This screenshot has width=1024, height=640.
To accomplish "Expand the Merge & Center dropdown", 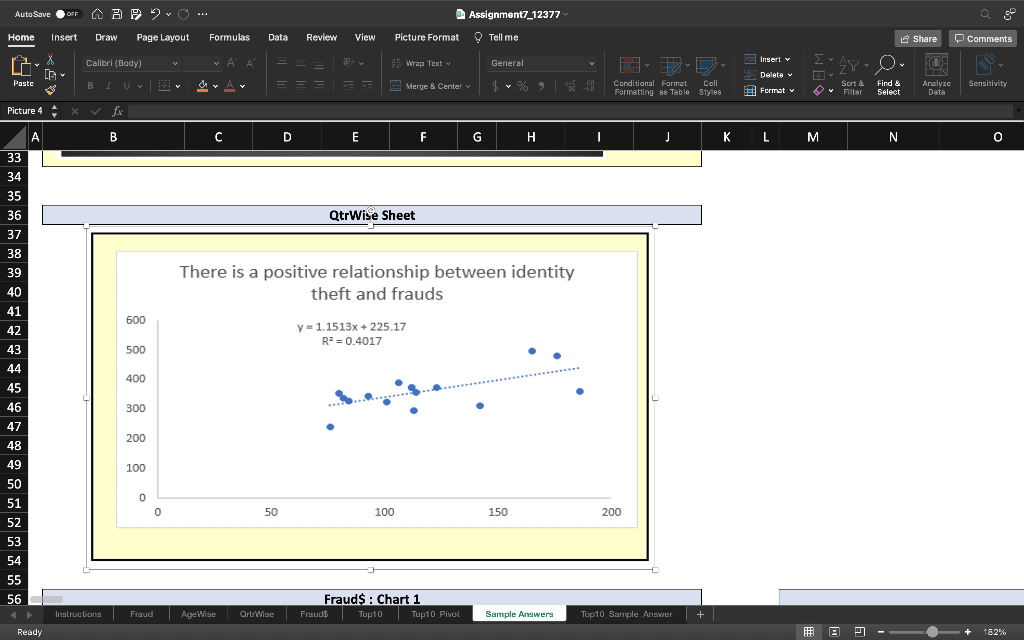I will 467,86.
